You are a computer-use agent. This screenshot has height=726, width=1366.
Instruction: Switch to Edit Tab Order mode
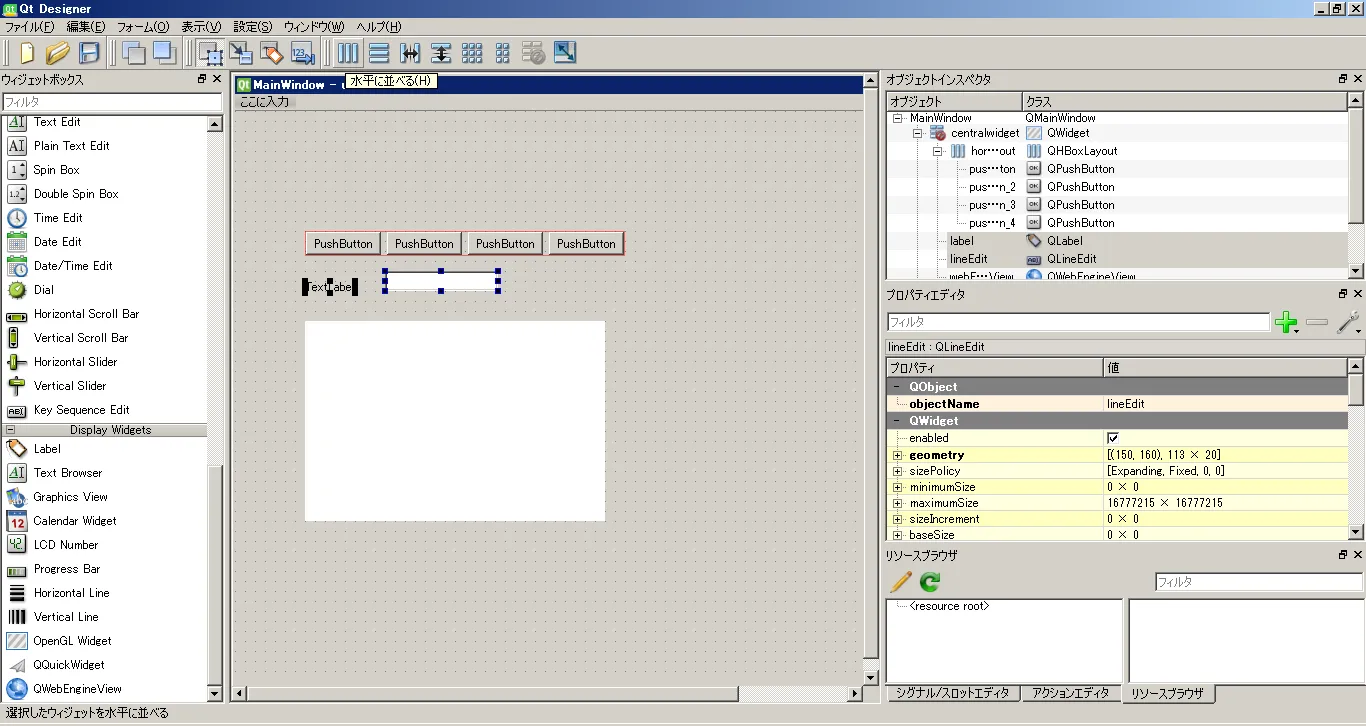(x=302, y=53)
